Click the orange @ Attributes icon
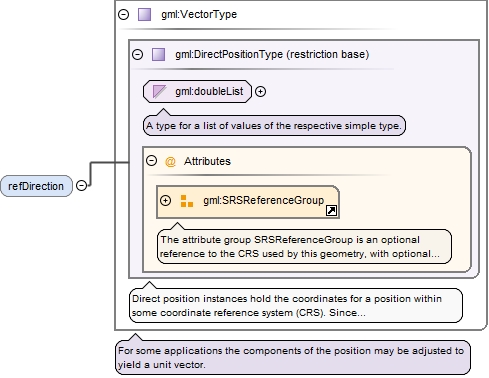Viewport: 489px width, 378px height. click(170, 162)
